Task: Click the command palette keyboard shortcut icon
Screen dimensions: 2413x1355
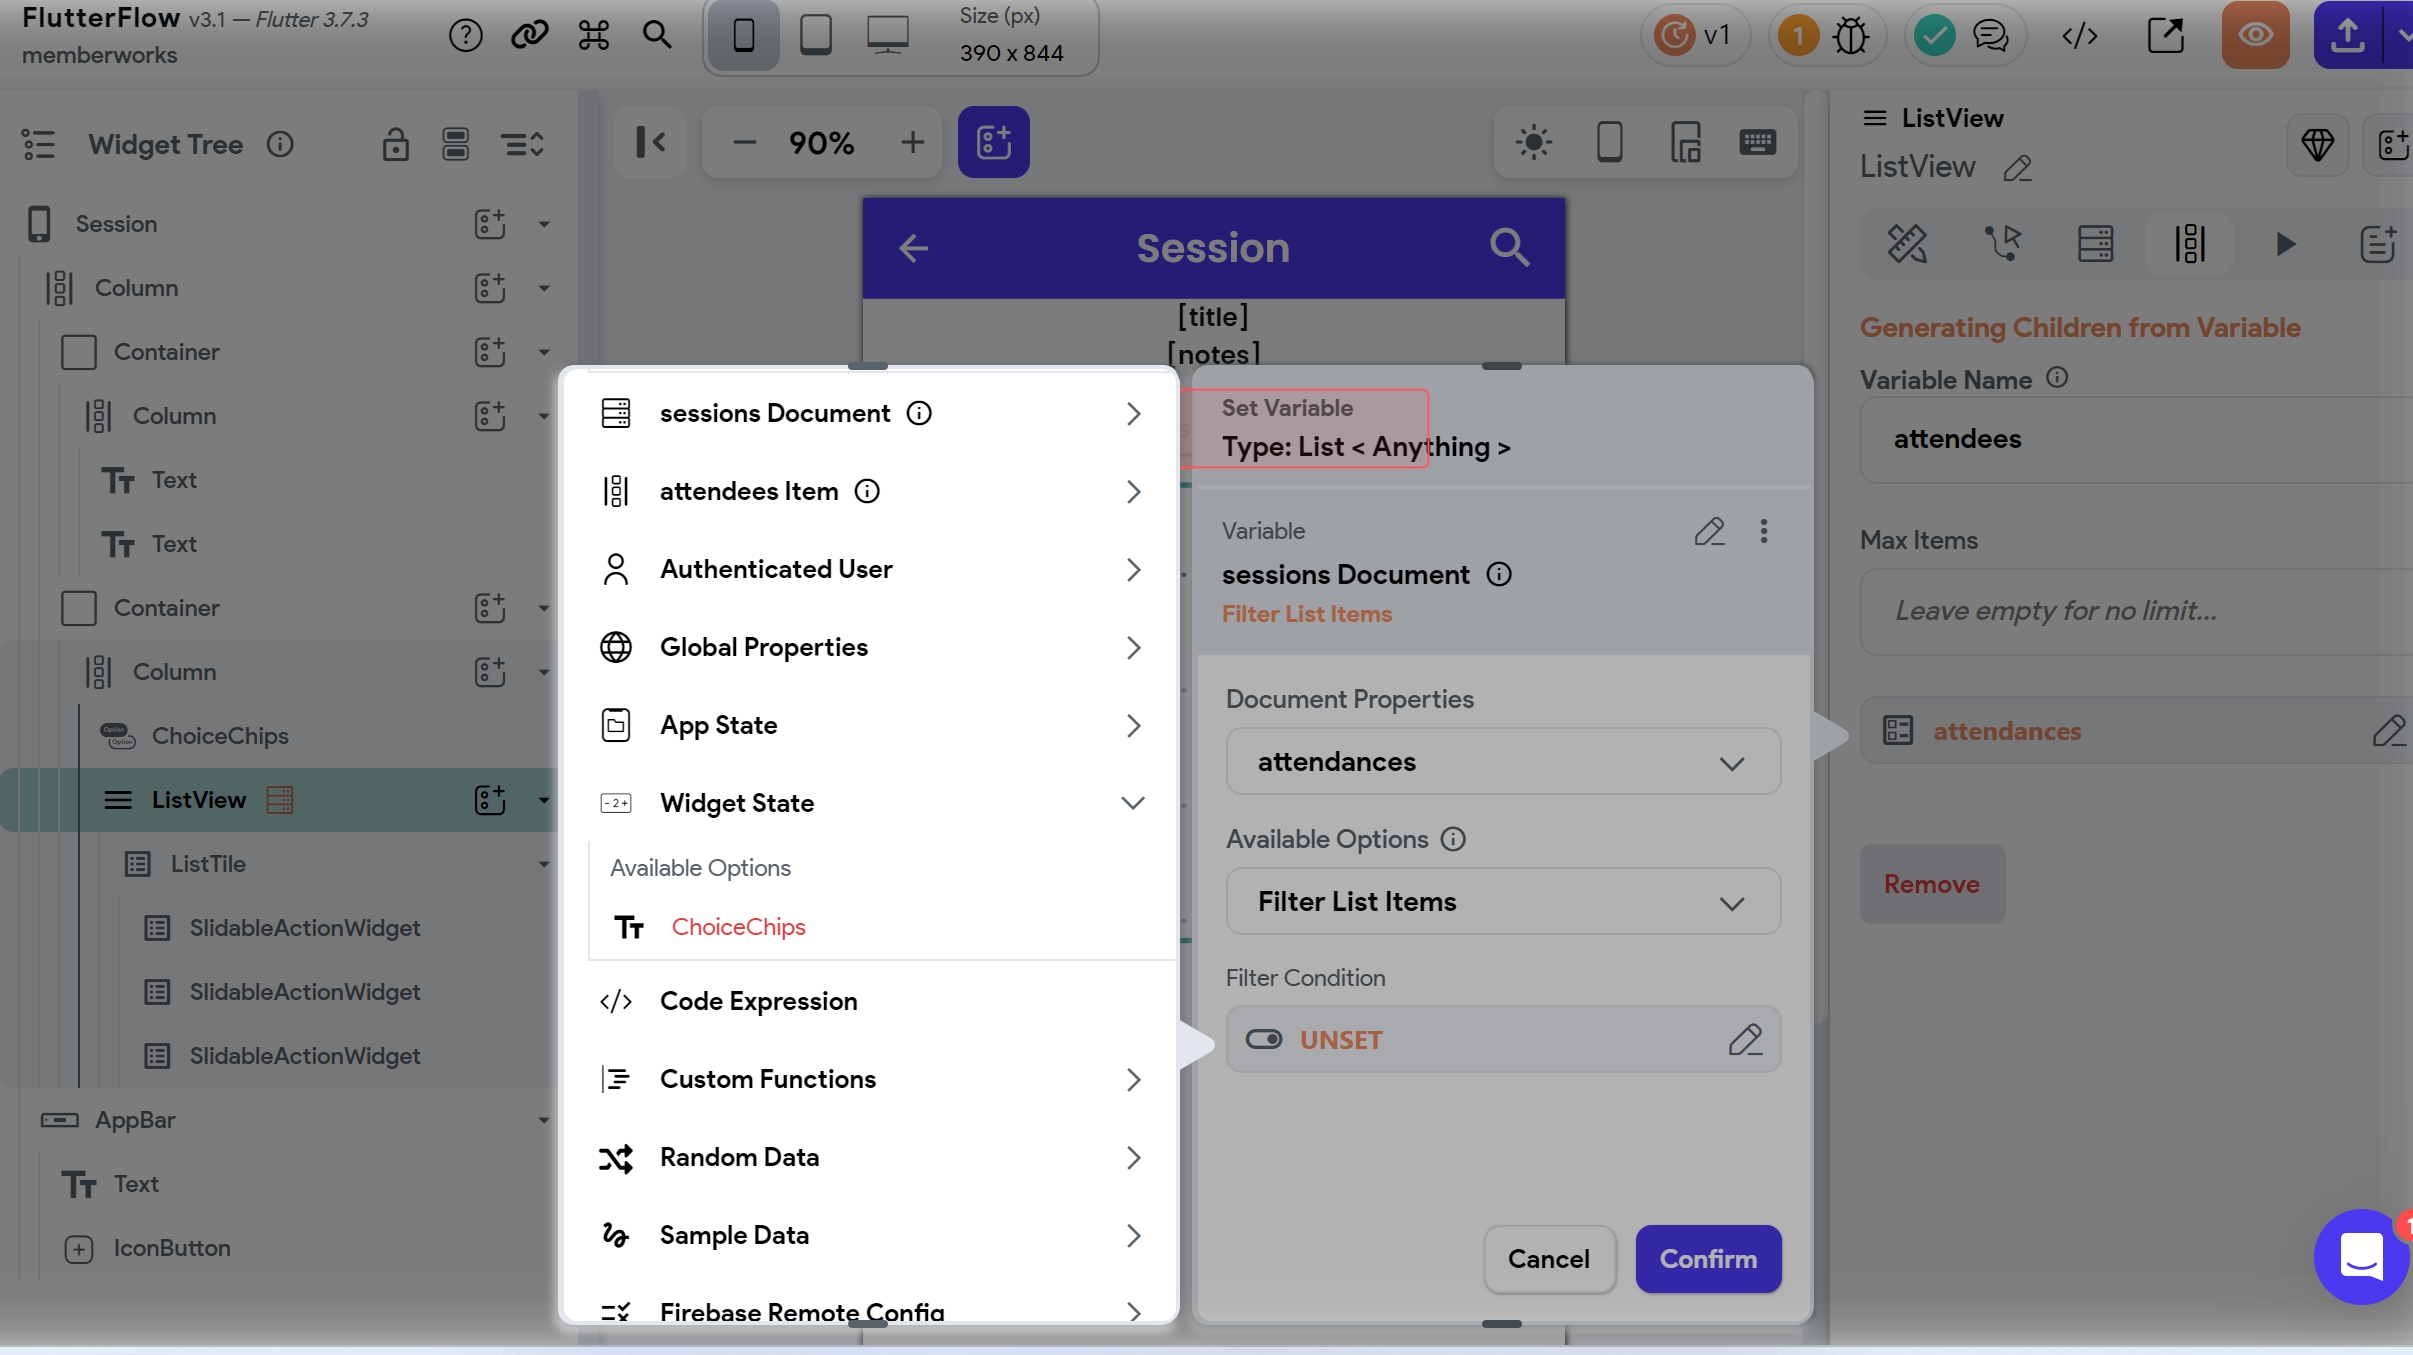Action: [593, 36]
